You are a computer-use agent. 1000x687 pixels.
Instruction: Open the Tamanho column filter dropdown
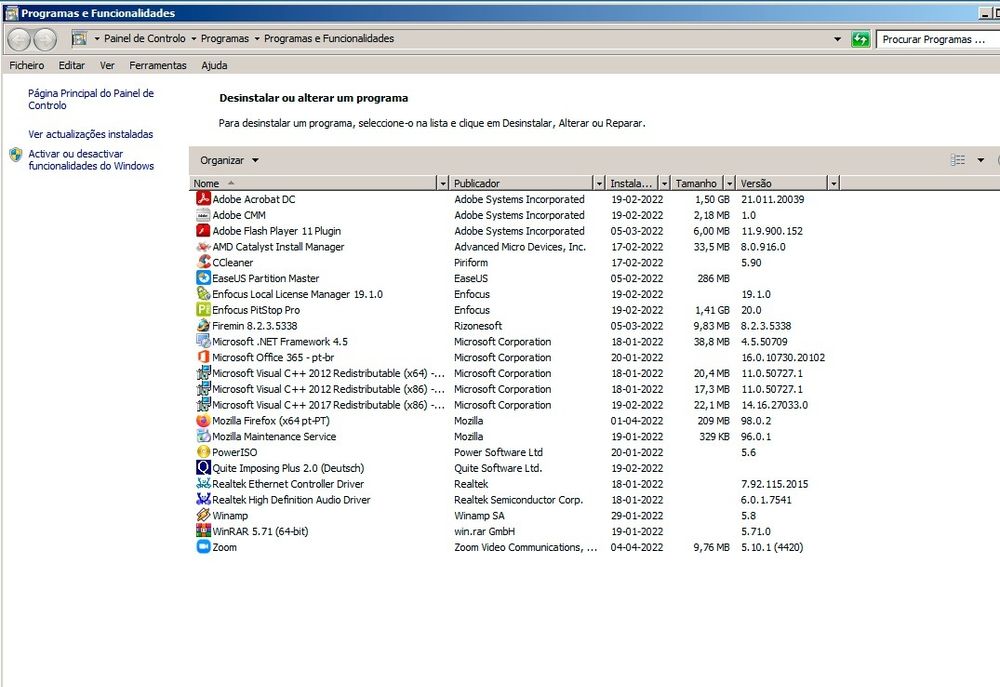tap(730, 184)
